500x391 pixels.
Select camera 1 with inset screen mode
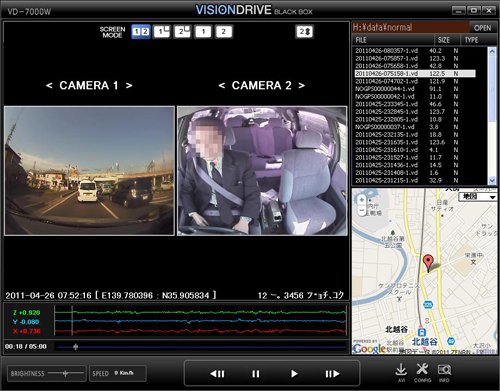tap(162, 32)
